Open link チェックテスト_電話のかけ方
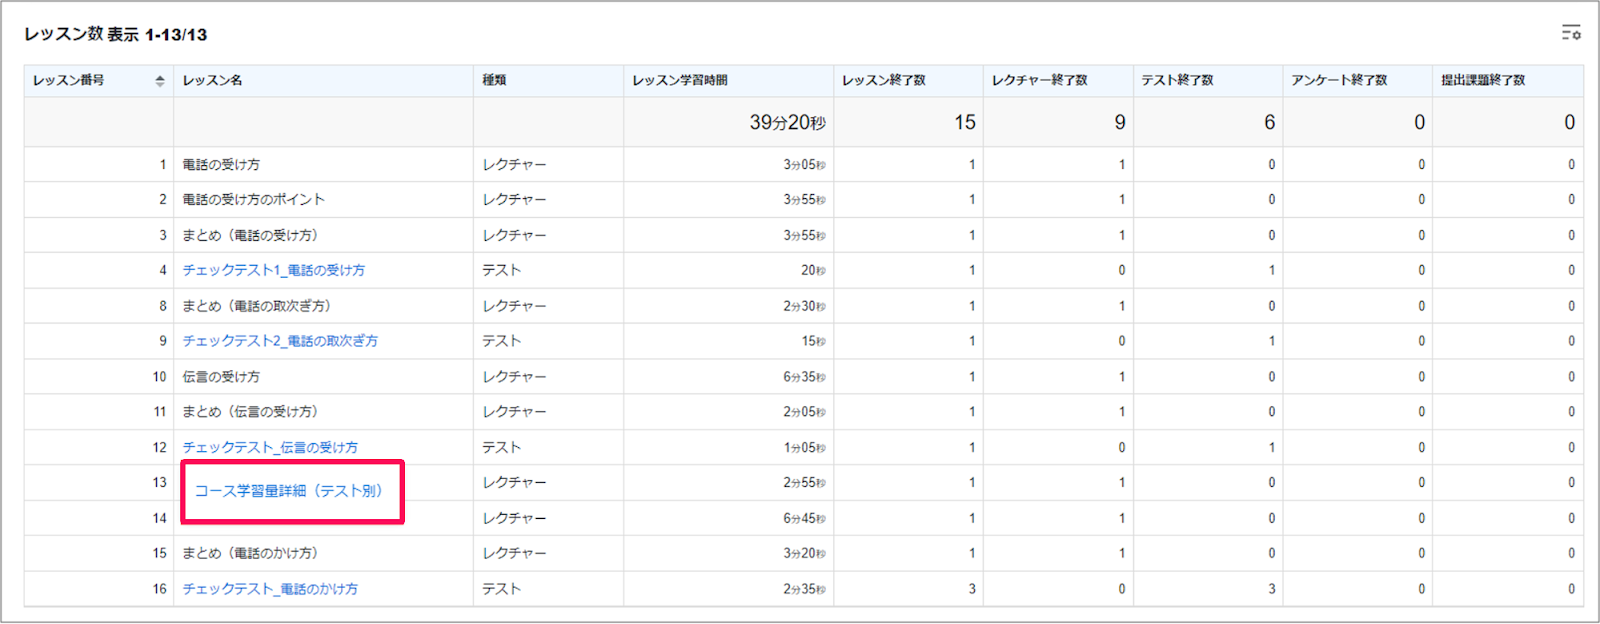1600x624 pixels. click(x=270, y=589)
